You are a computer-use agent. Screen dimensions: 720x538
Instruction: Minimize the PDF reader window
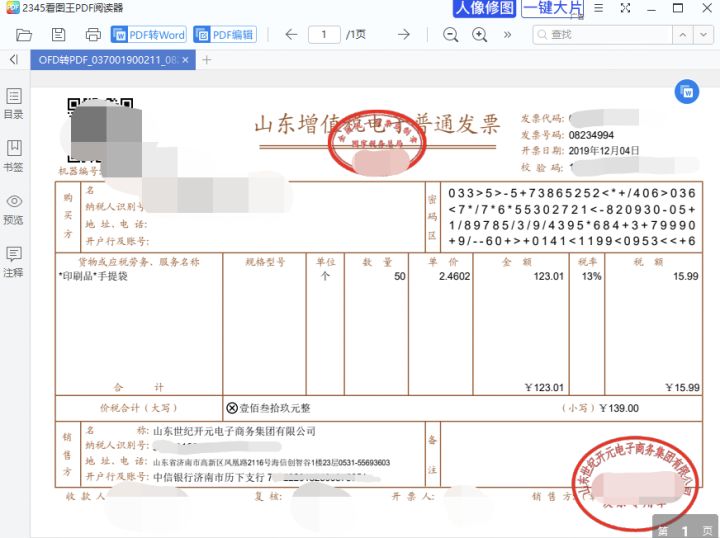(x=651, y=8)
